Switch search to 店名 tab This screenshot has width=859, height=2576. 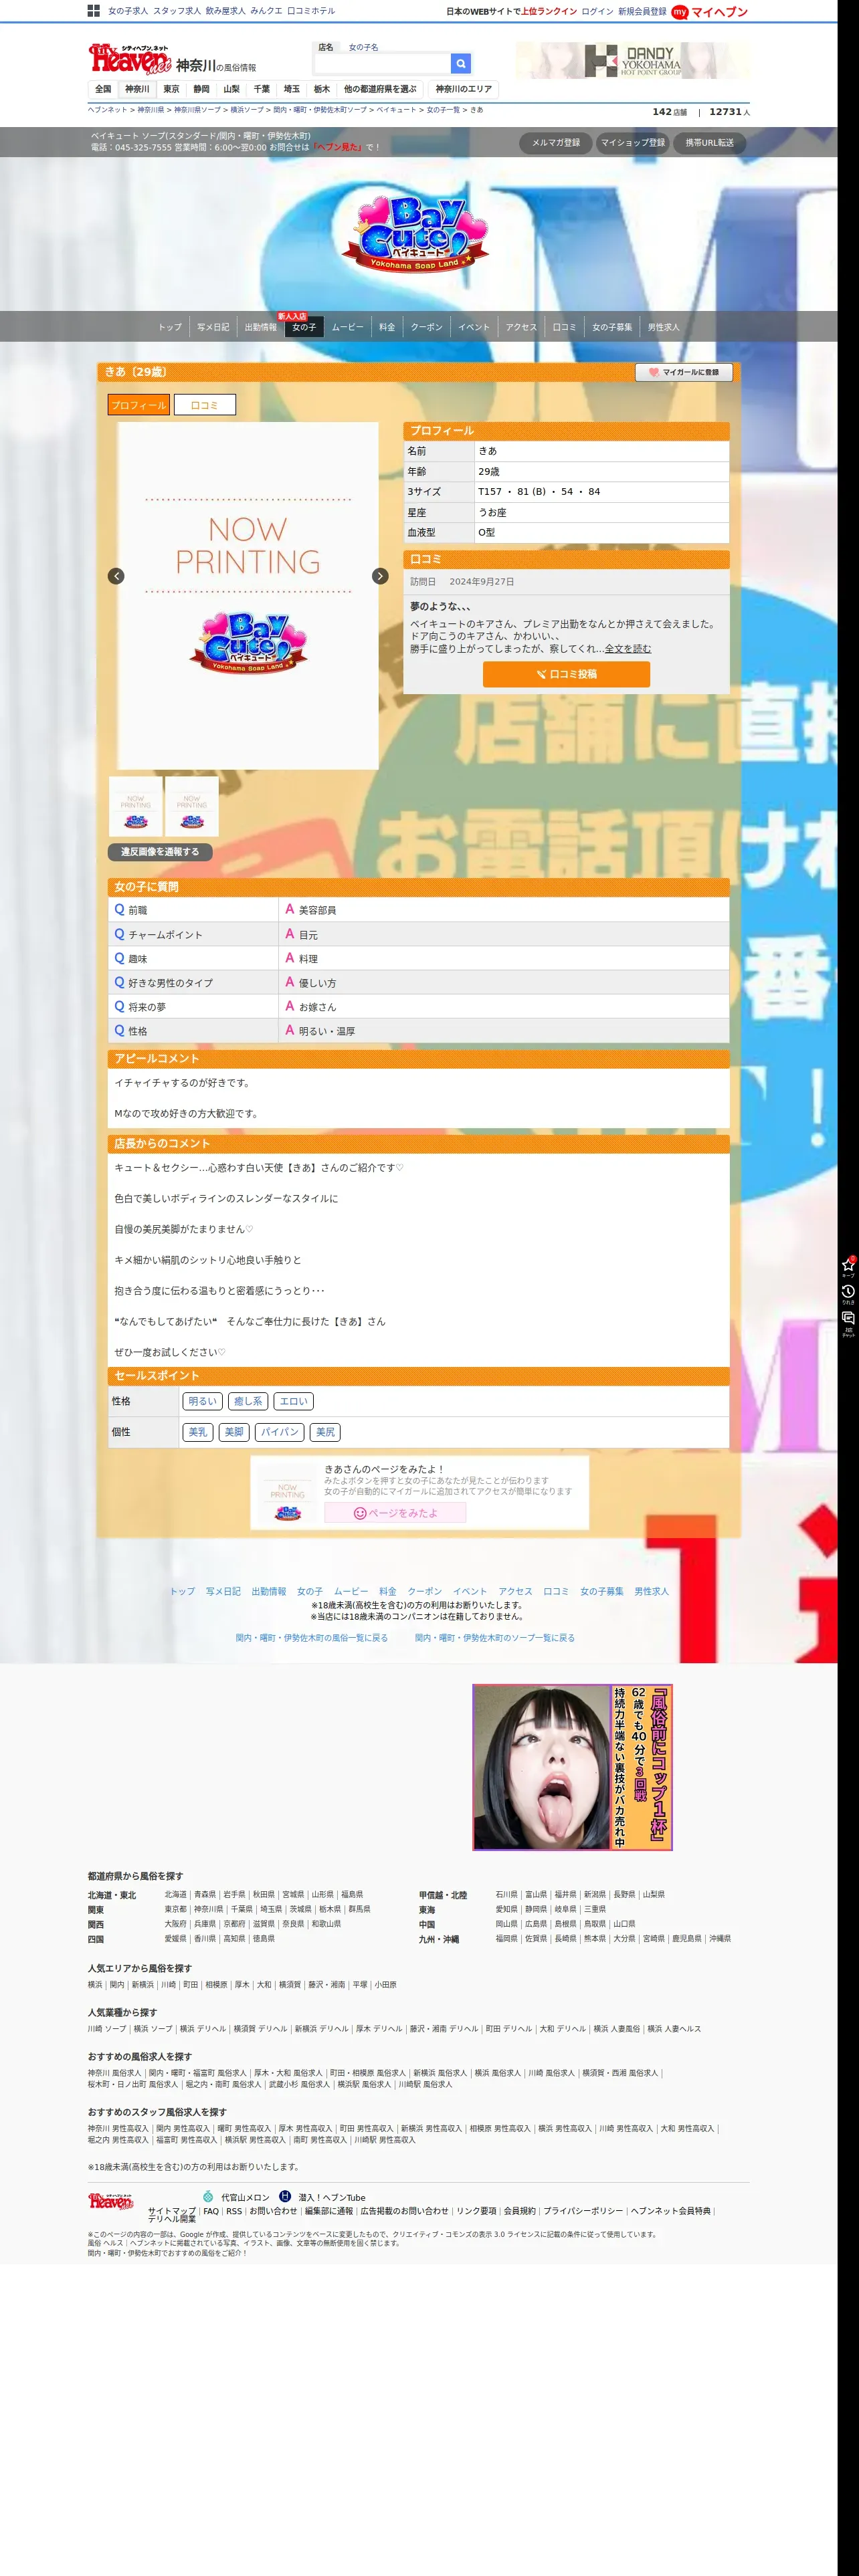point(326,47)
